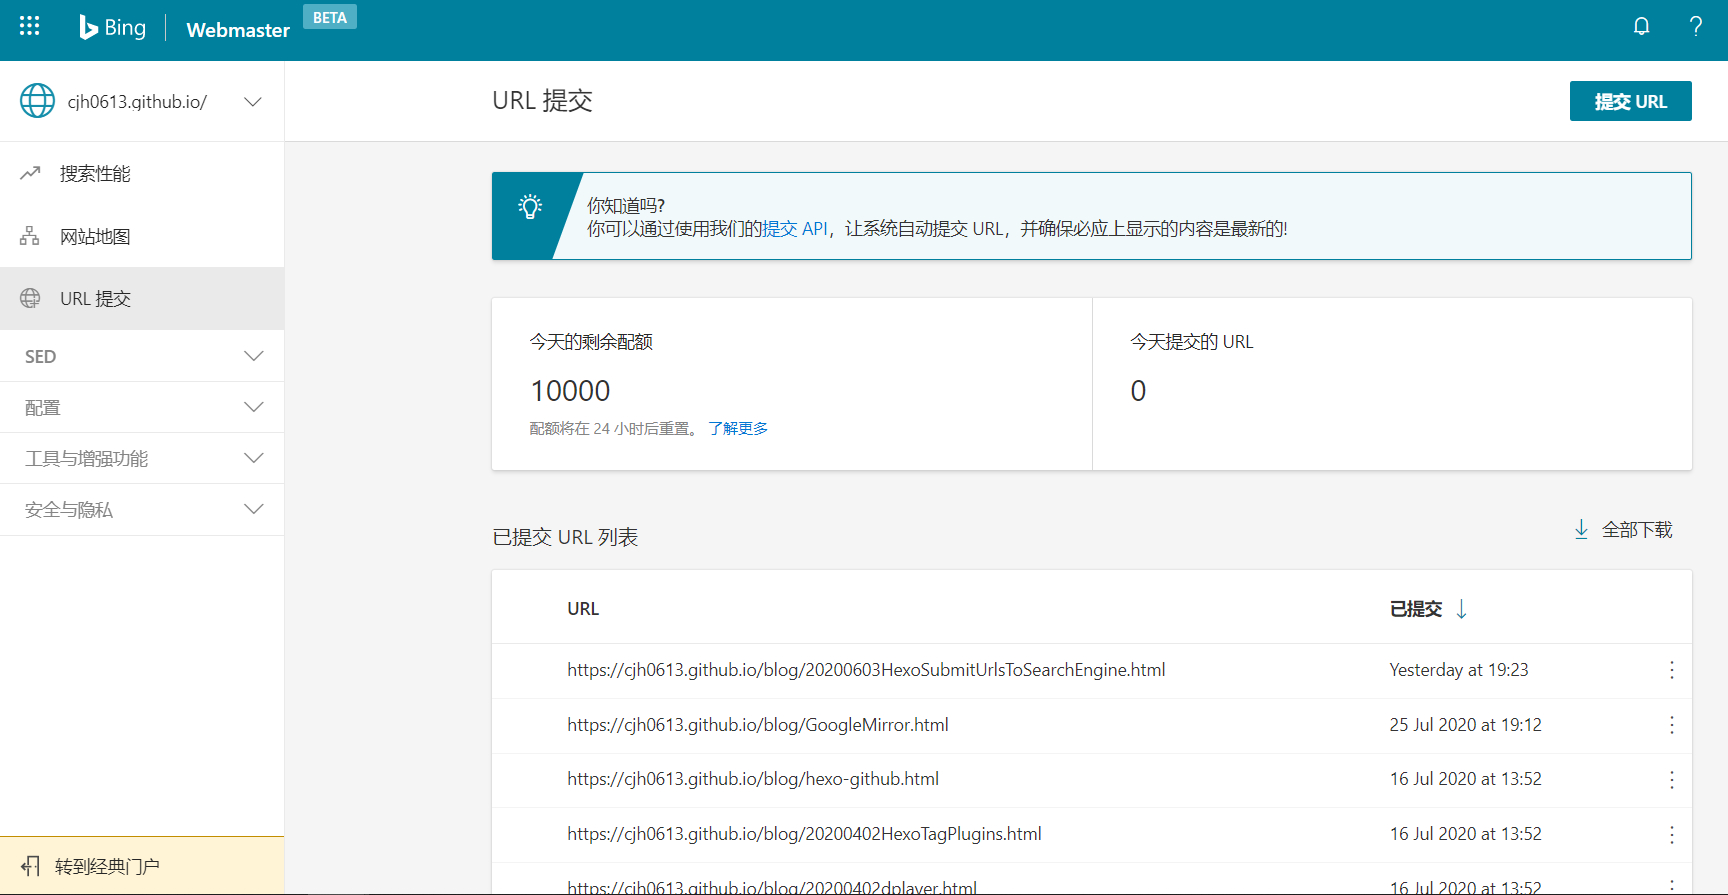Open more options for the hexo-github.html row
1728x895 pixels.
(x=1671, y=780)
